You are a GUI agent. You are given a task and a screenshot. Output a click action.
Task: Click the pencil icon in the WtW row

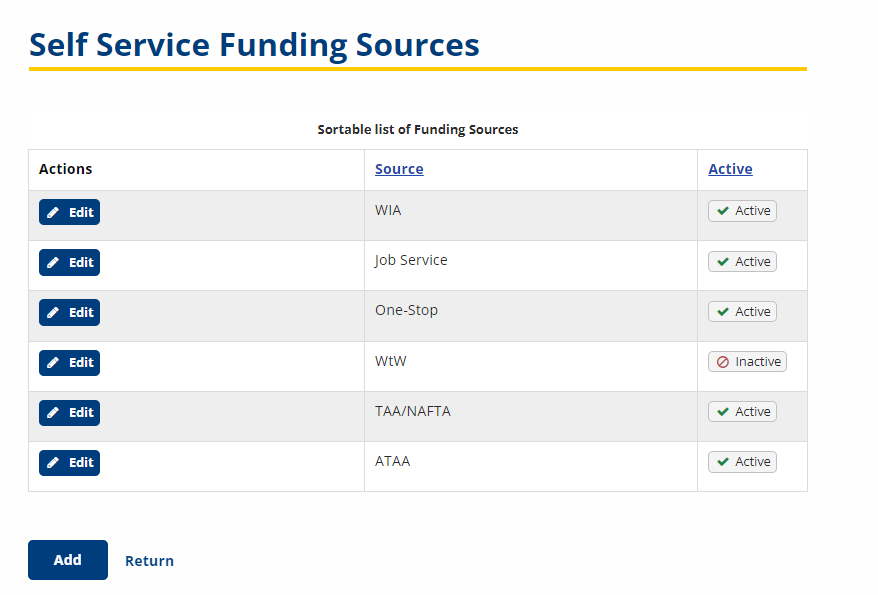tap(53, 363)
